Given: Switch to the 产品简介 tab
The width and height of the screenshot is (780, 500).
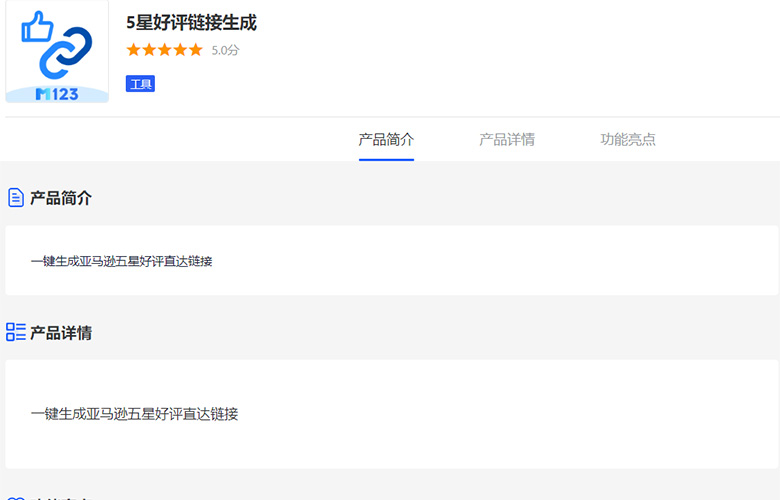Looking at the screenshot, I should point(387,139).
